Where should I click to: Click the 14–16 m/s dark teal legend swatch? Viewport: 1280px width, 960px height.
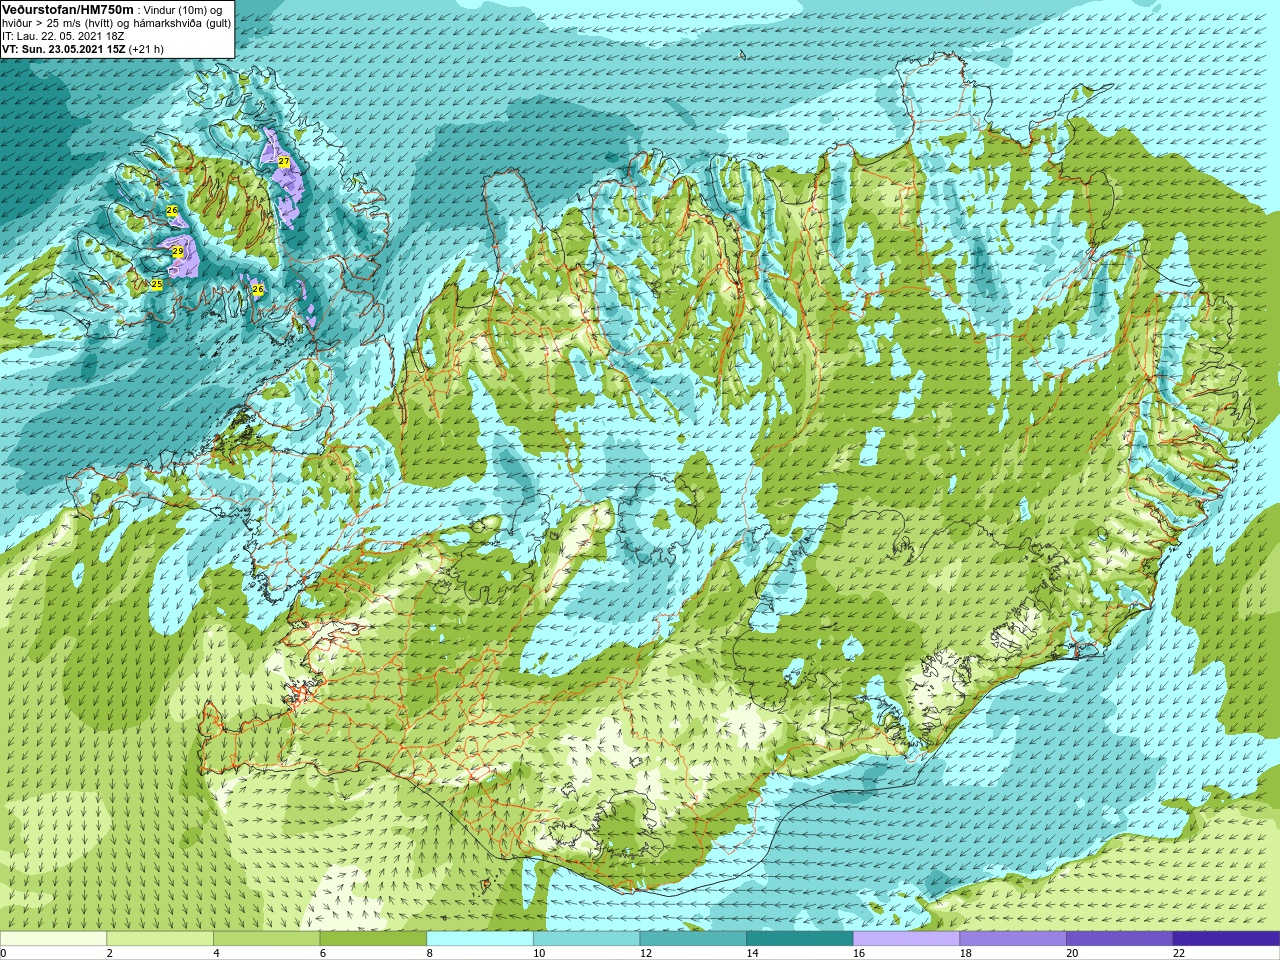pyautogui.click(x=800, y=939)
